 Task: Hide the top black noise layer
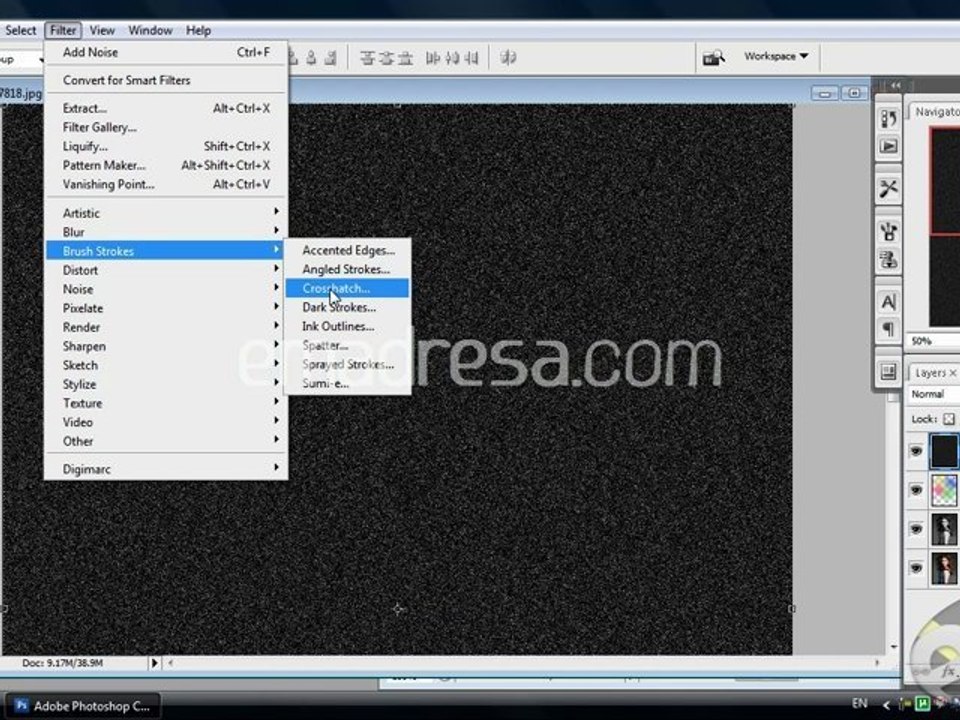pos(916,451)
